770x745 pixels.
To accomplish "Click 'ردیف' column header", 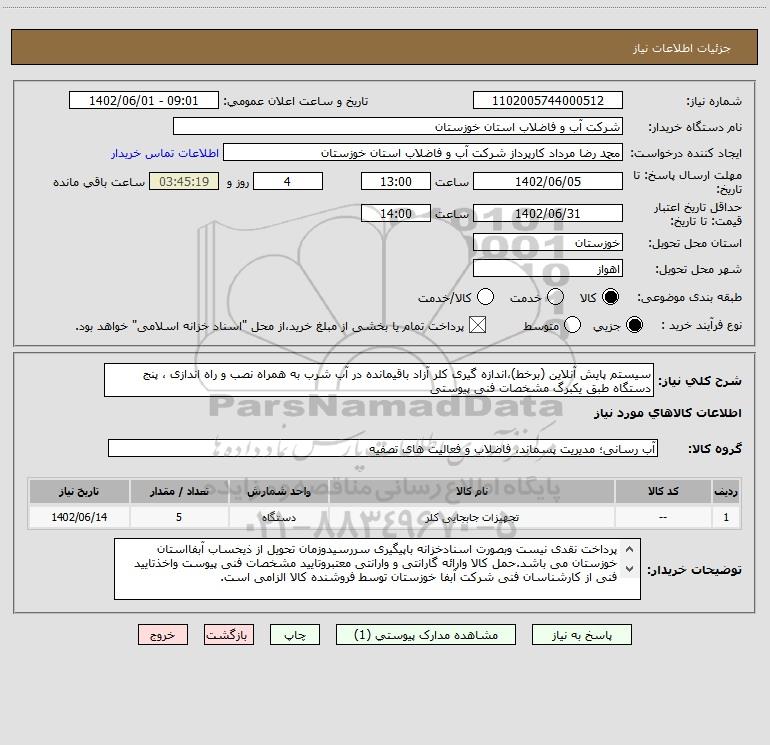I will 726,491.
